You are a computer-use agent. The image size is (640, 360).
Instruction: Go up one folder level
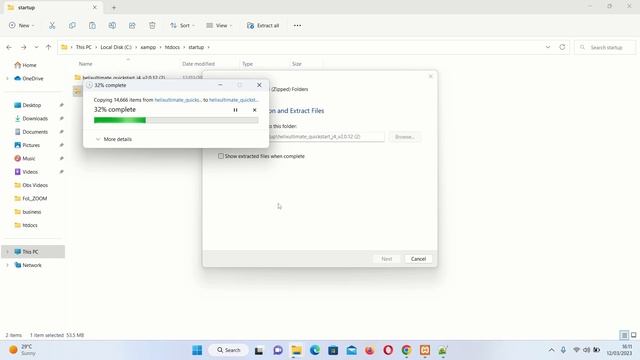pos(49,47)
